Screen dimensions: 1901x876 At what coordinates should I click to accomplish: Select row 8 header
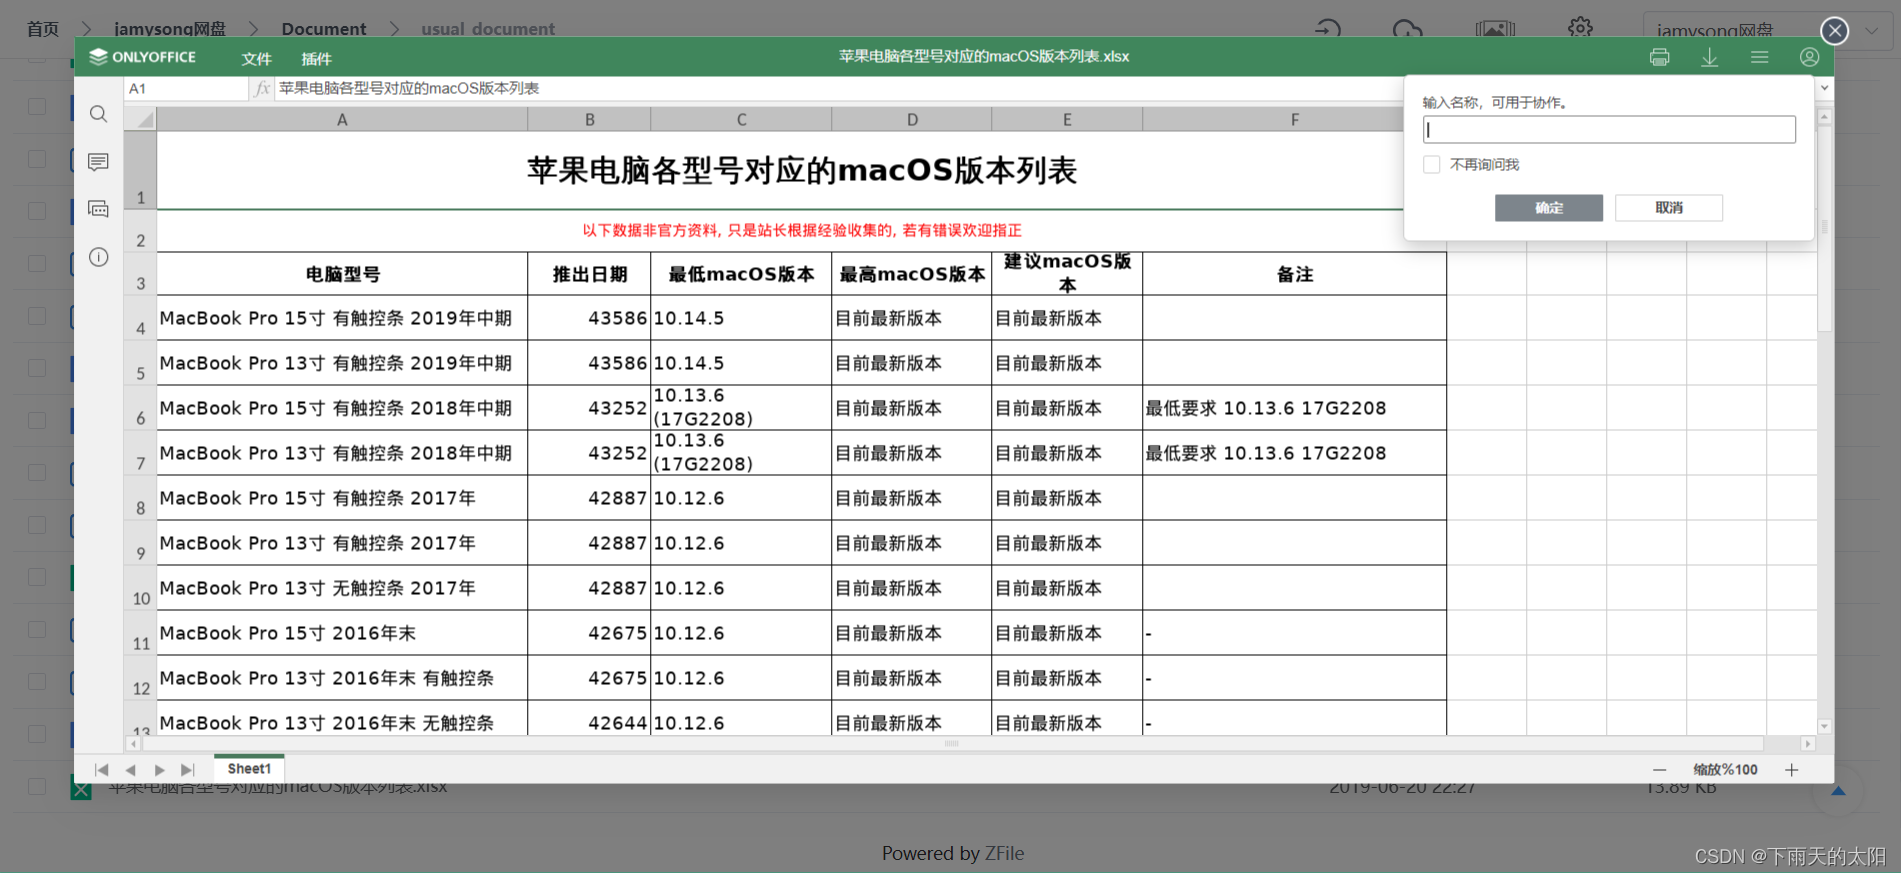tap(140, 498)
